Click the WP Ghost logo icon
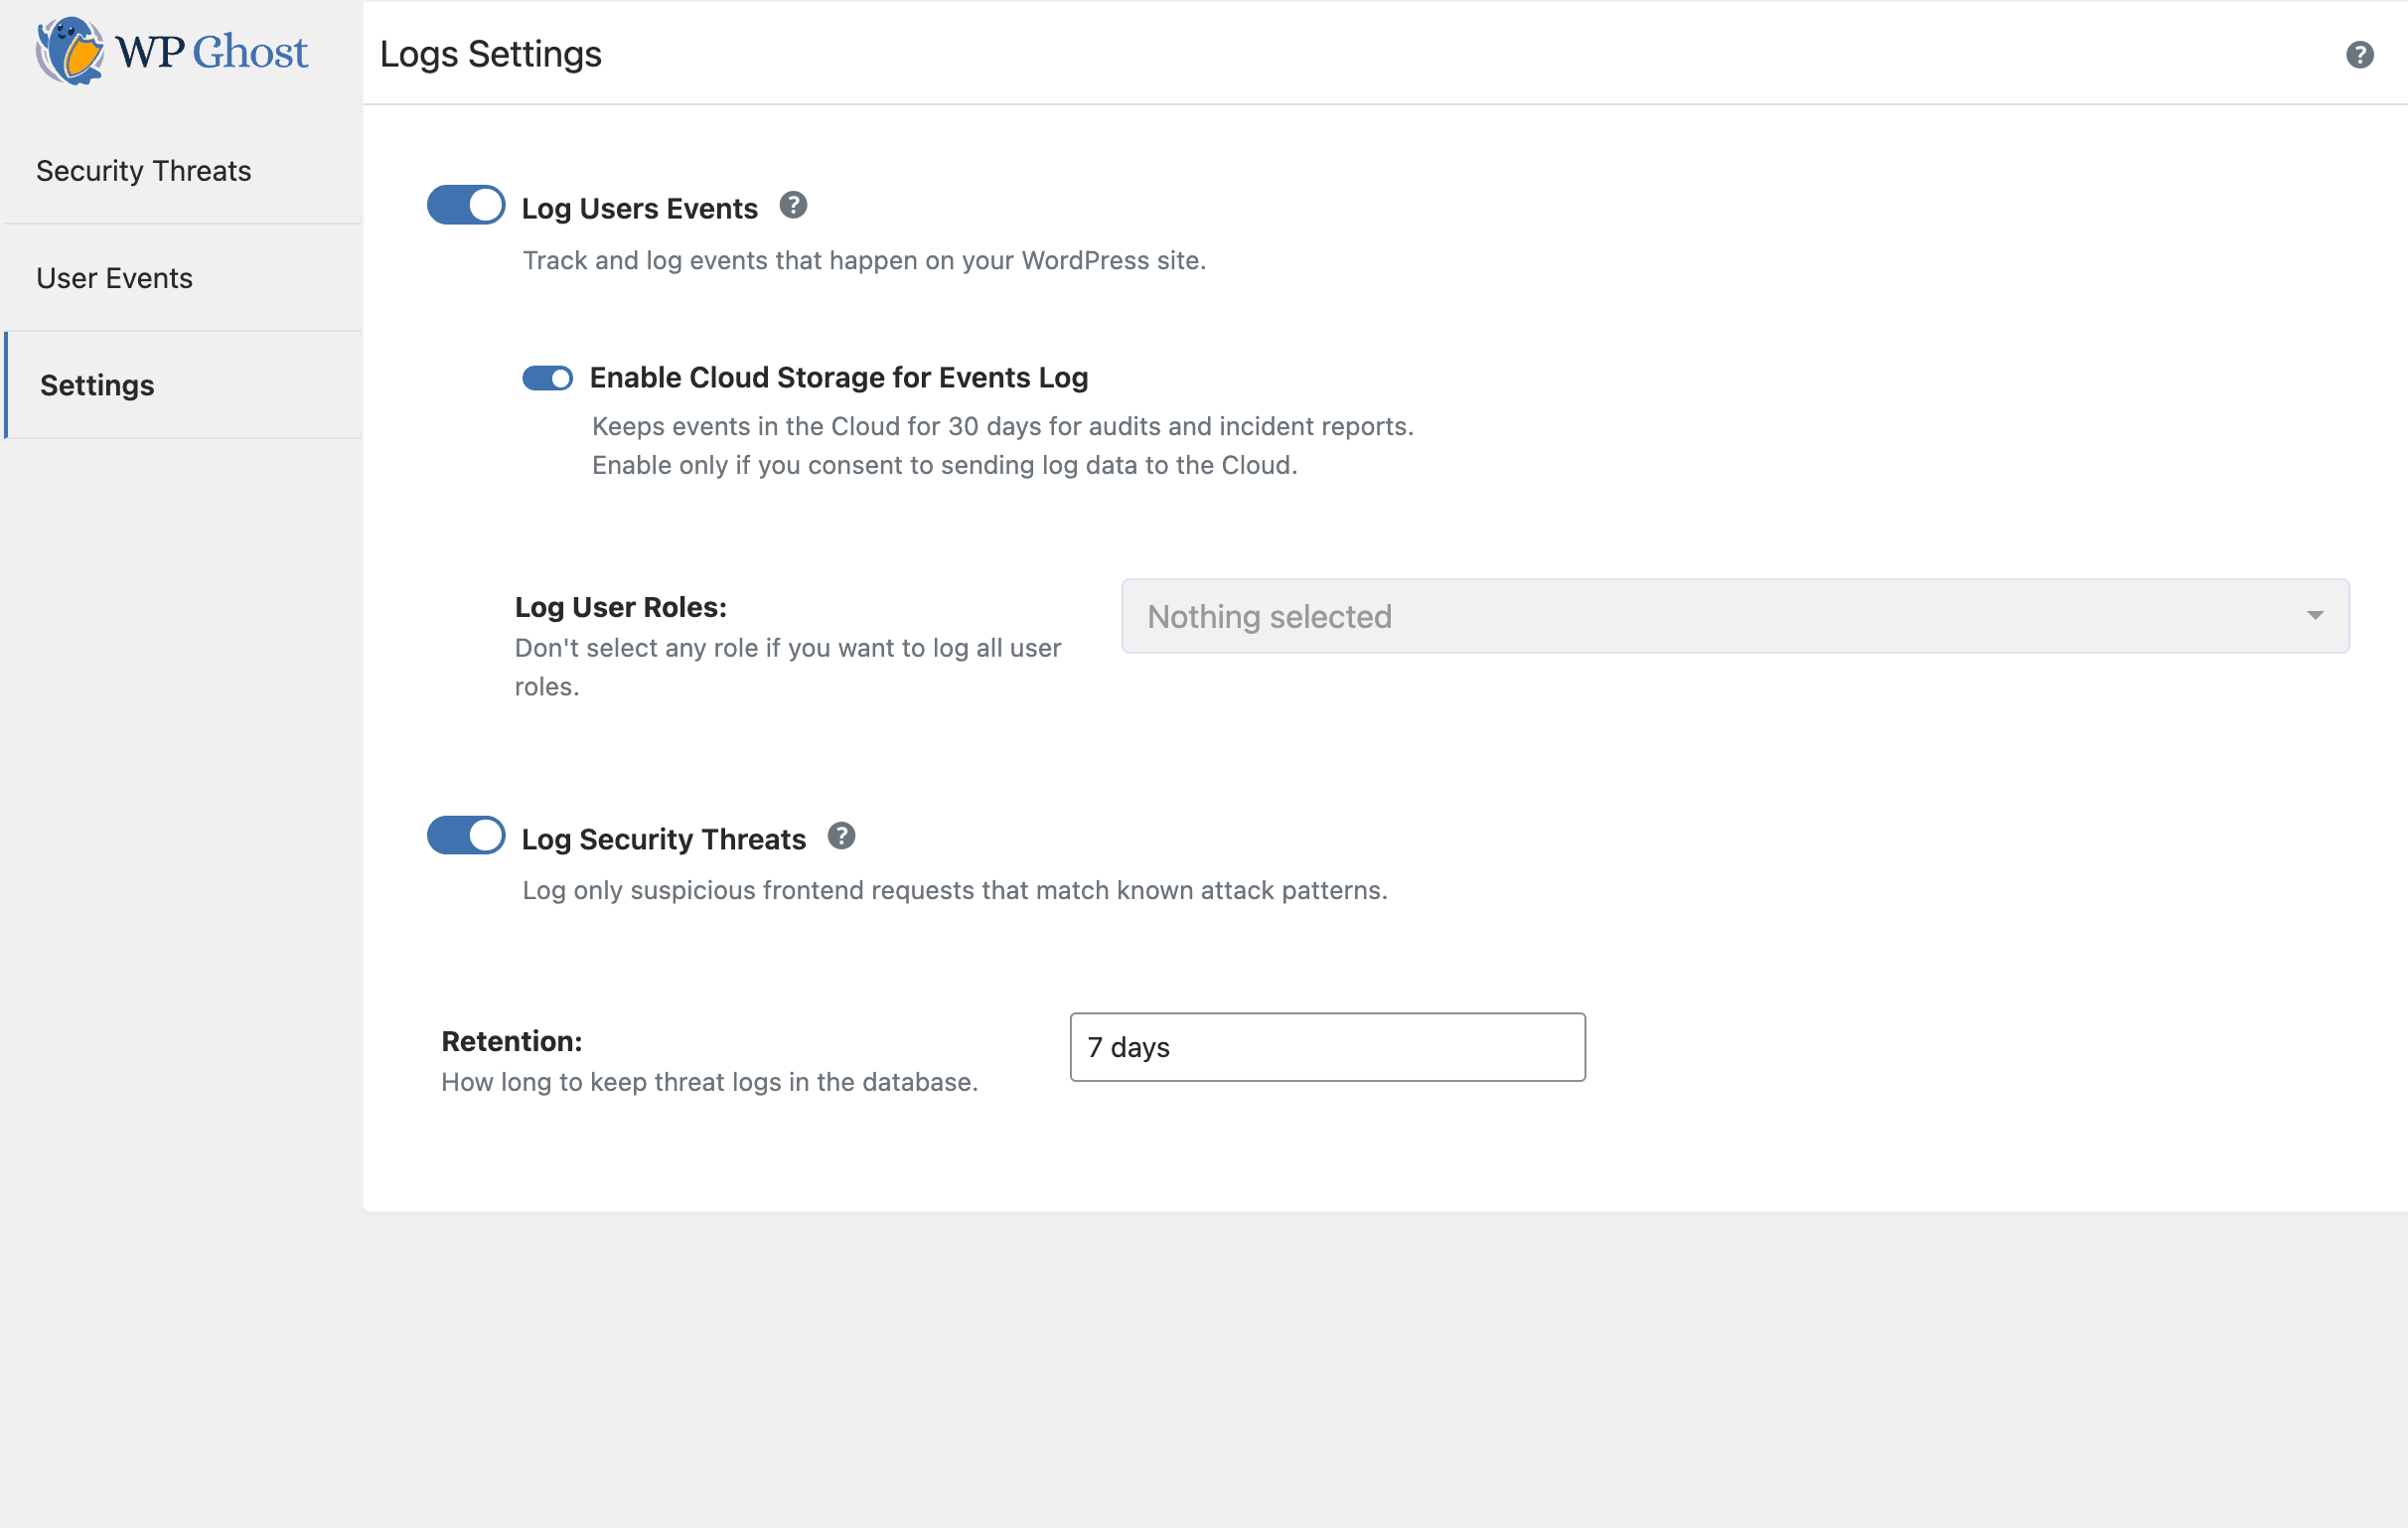This screenshot has height=1528, width=2408. pyautogui.click(x=70, y=51)
